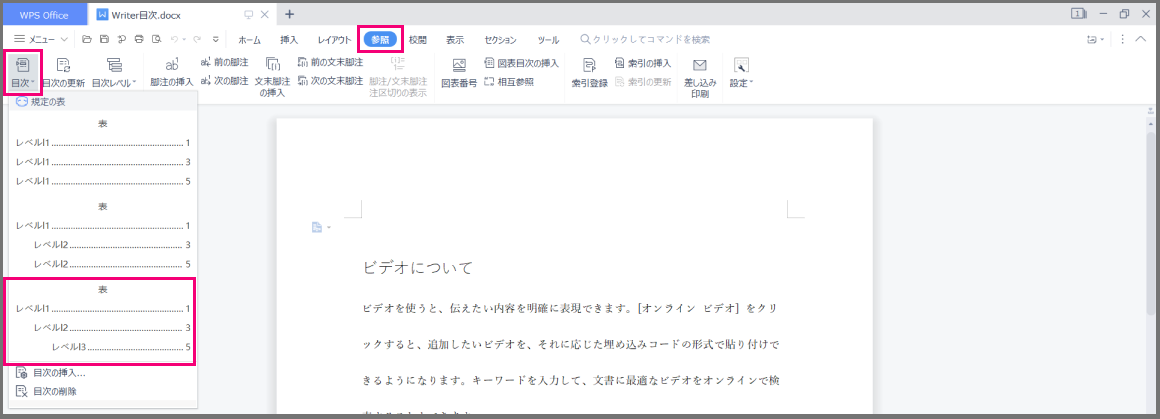Click the undo arrow icon

click(174, 39)
